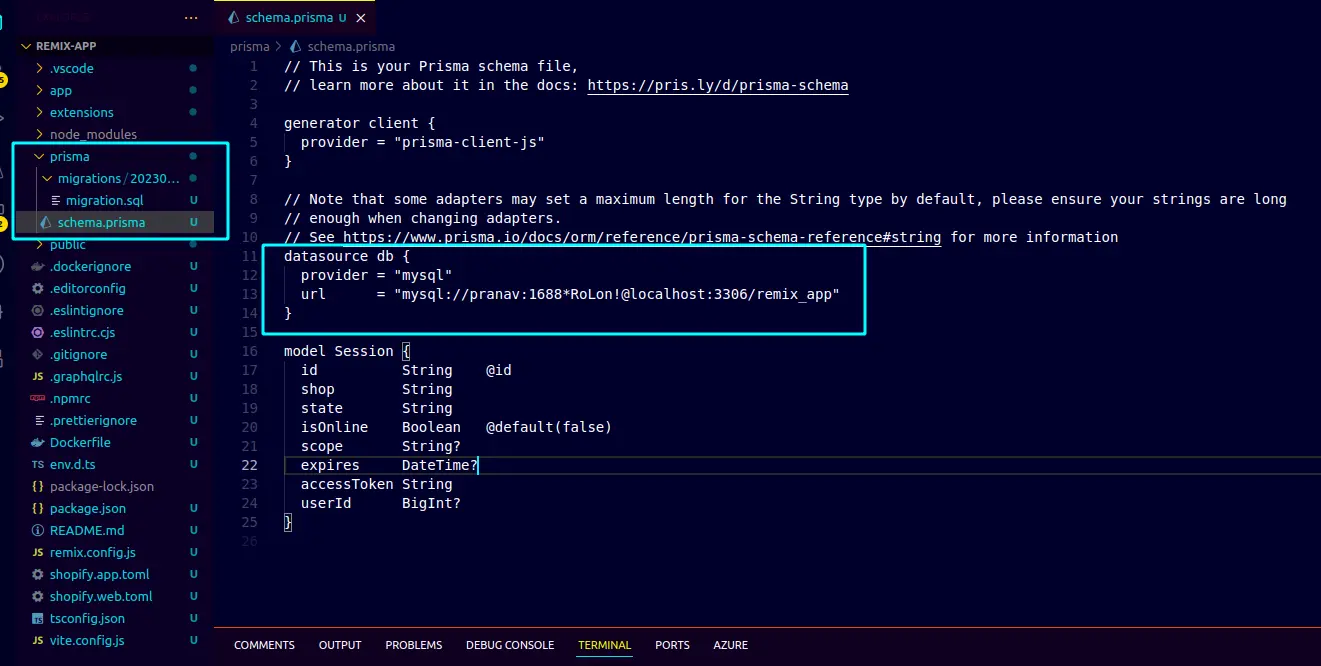This screenshot has width=1321, height=666.
Task: Click the .dockerignore whale icon
Action: [x=38, y=266]
